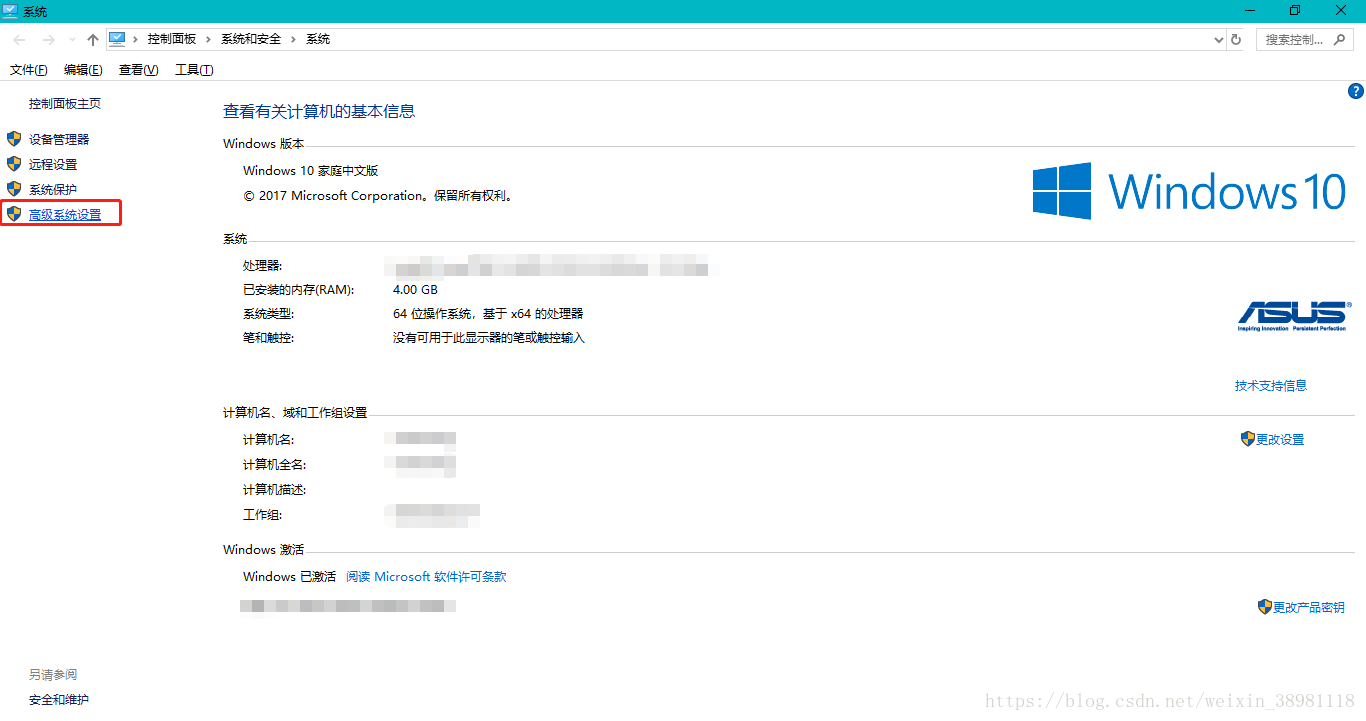Image resolution: width=1366 pixels, height=721 pixels.
Task: Select 系统 breadcrumb in address bar
Action: [x=318, y=39]
